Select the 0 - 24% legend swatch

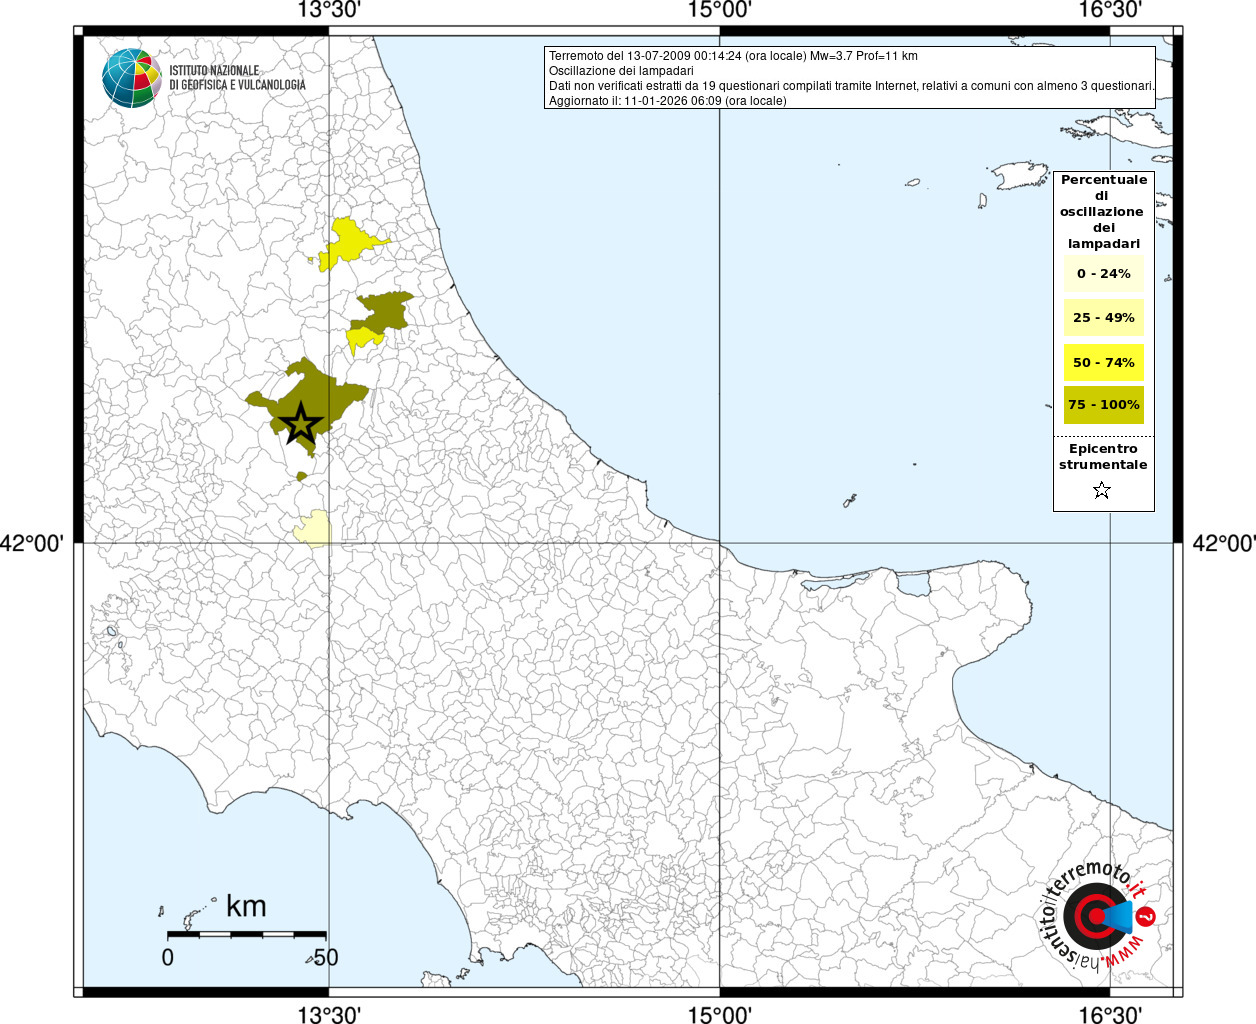[1103, 273]
